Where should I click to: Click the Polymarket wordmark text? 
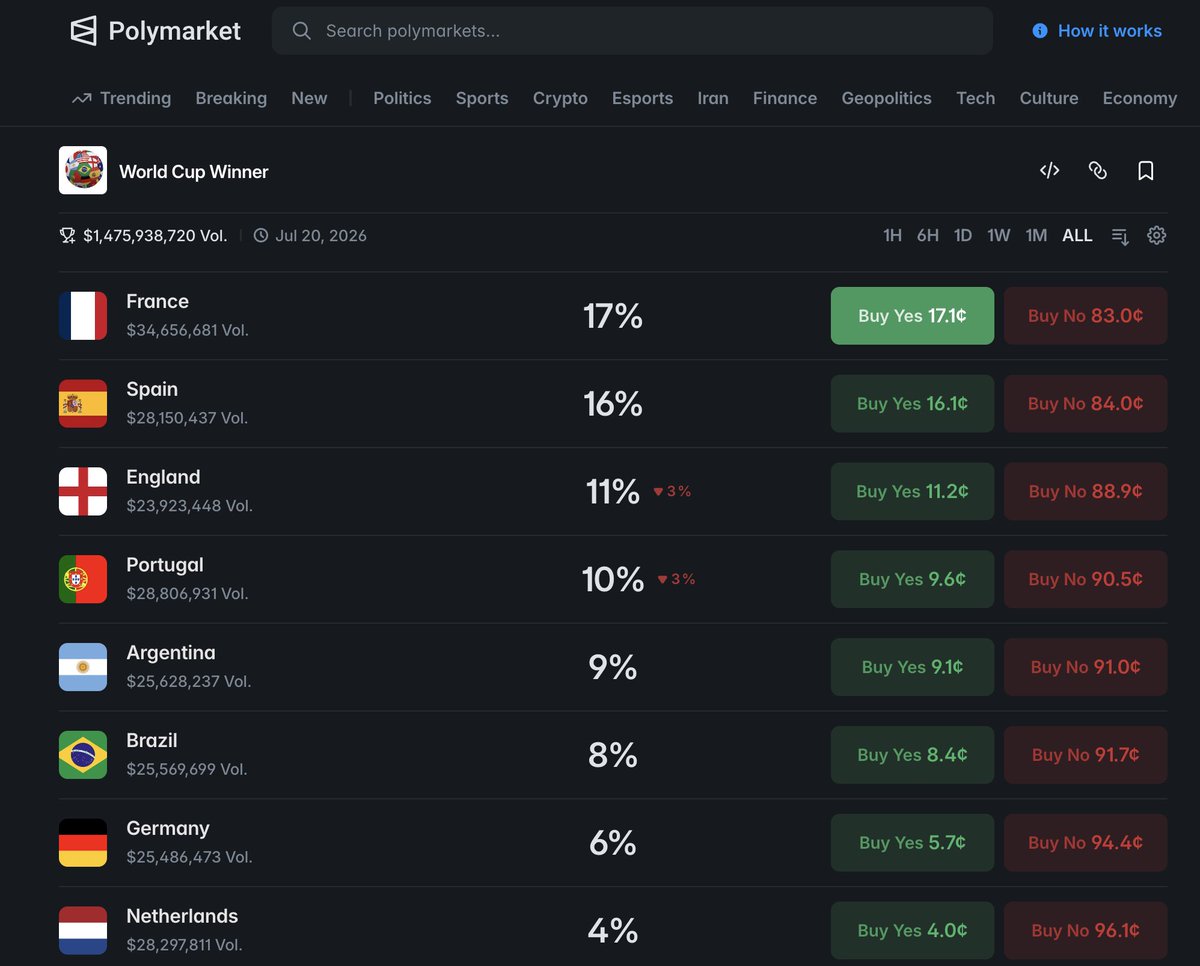175,31
